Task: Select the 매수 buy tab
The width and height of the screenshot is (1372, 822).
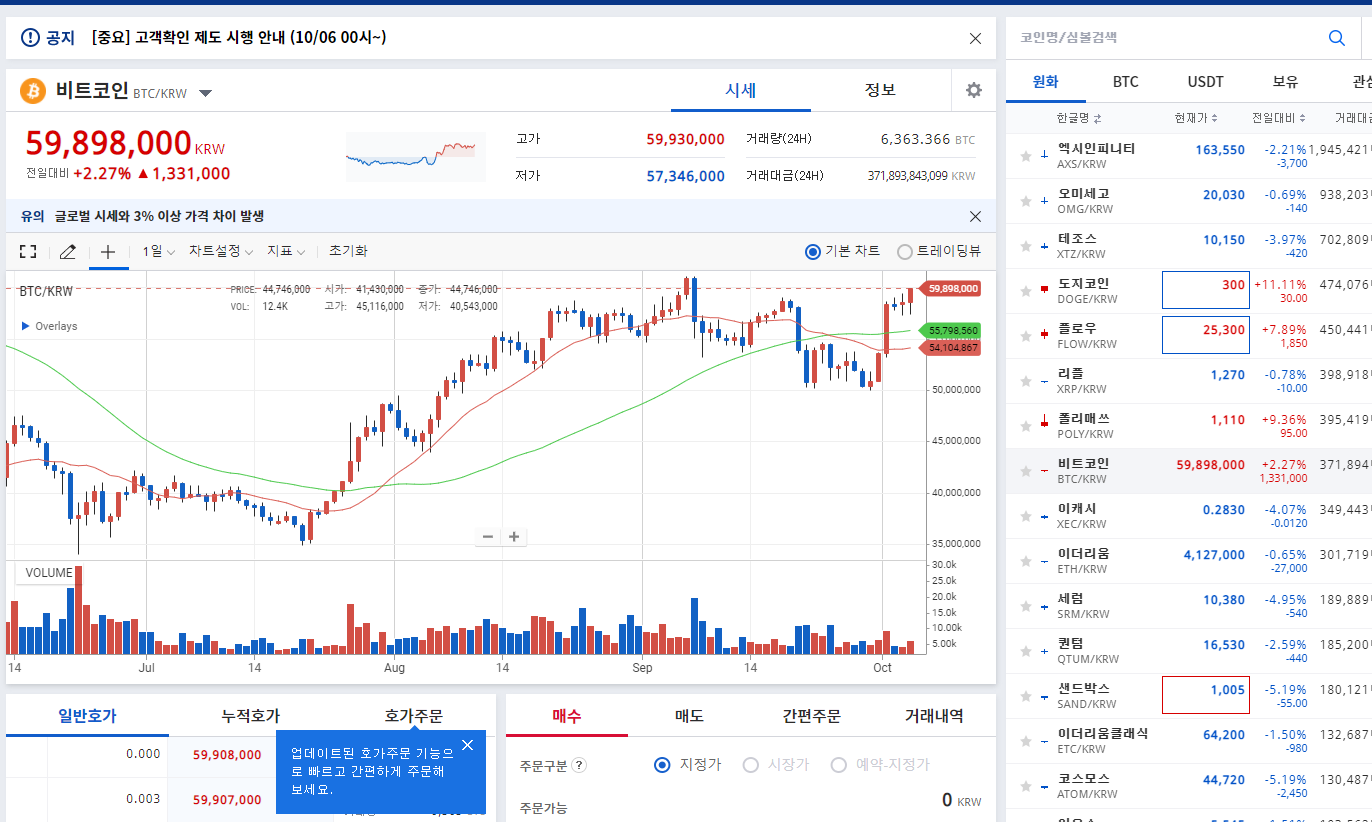Action: [x=567, y=716]
